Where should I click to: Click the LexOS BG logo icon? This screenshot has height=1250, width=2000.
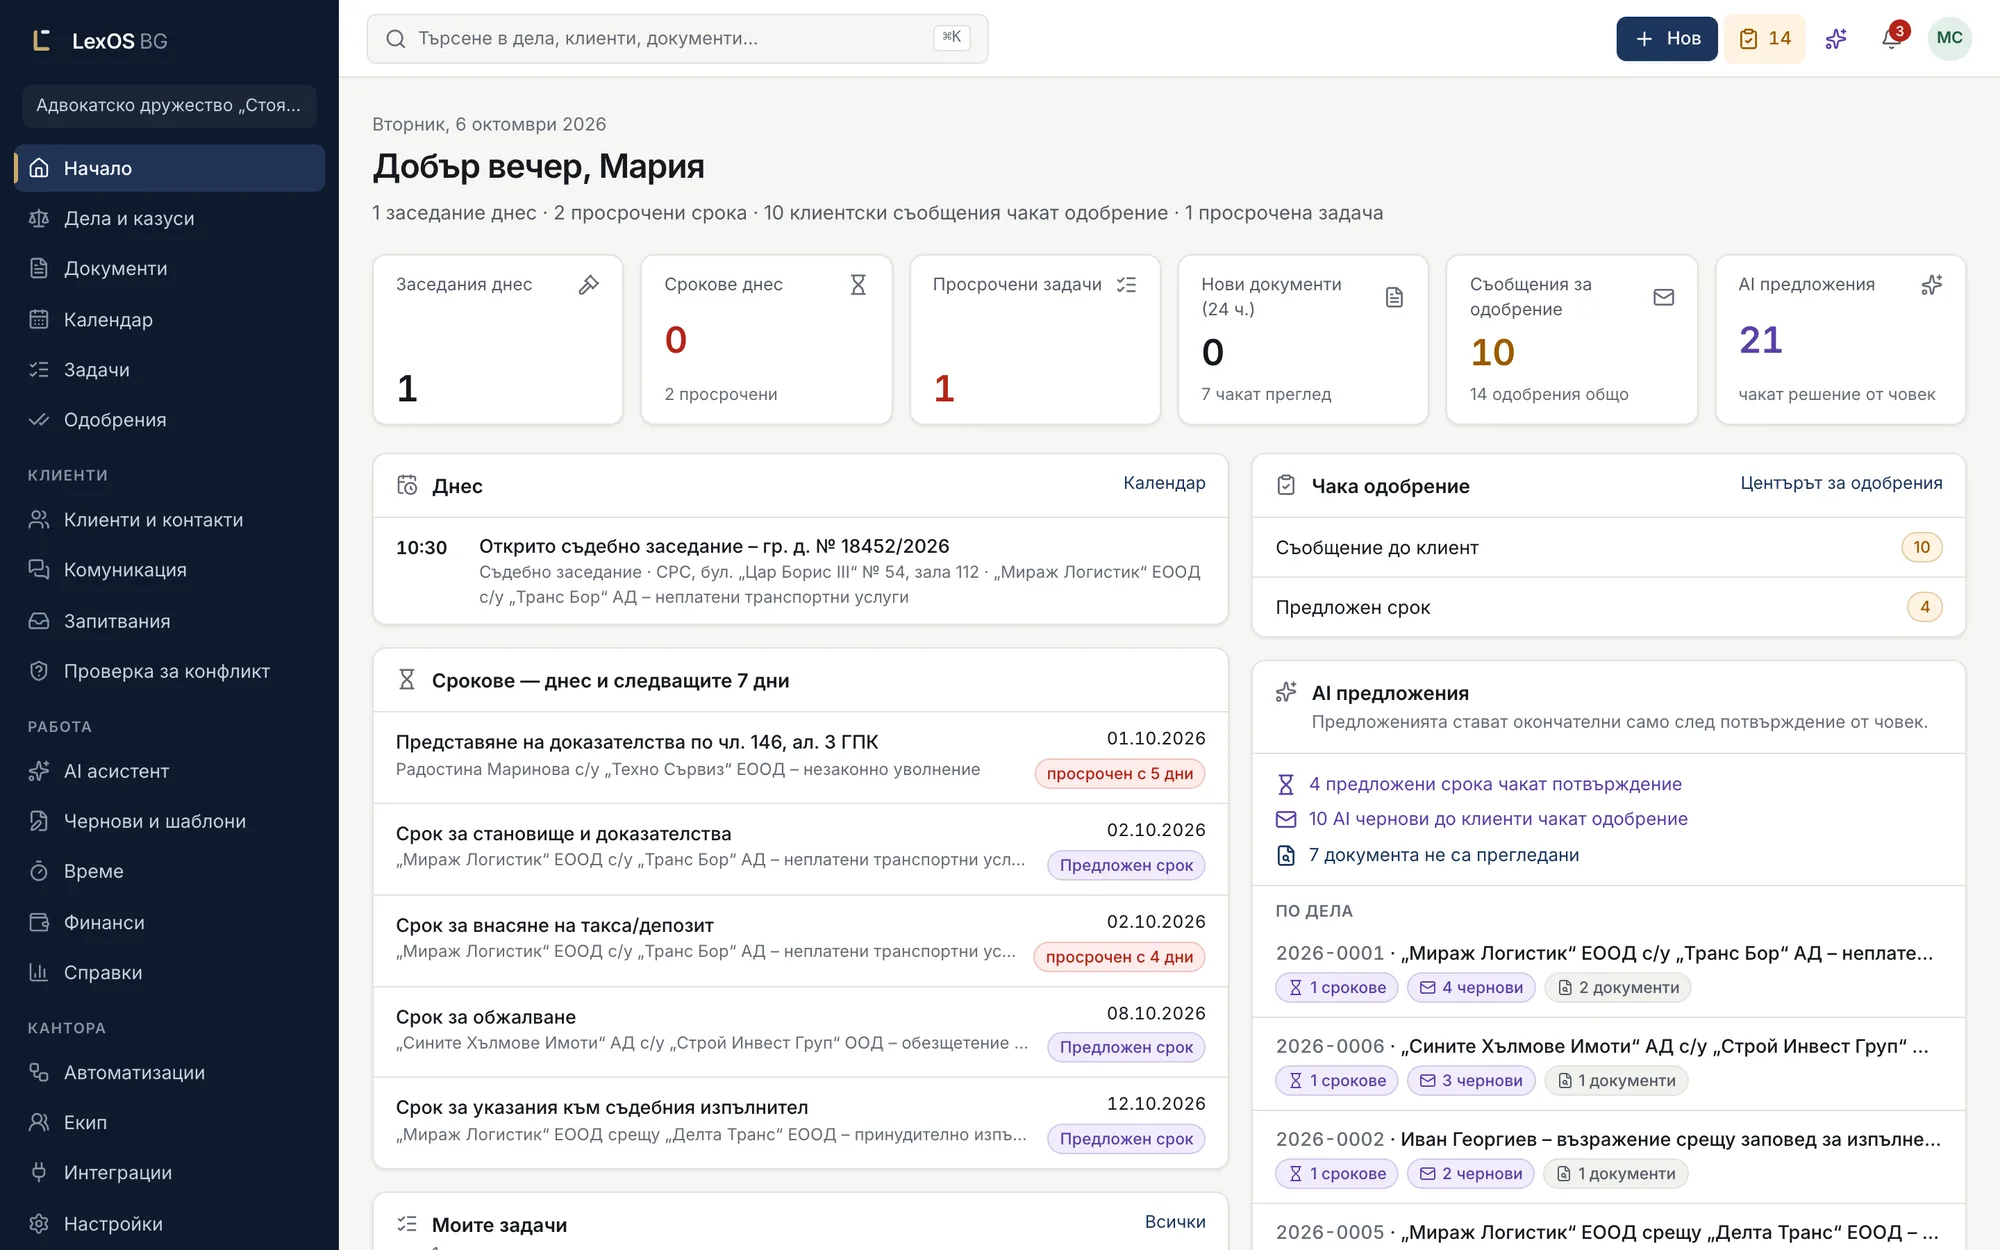coord(41,40)
